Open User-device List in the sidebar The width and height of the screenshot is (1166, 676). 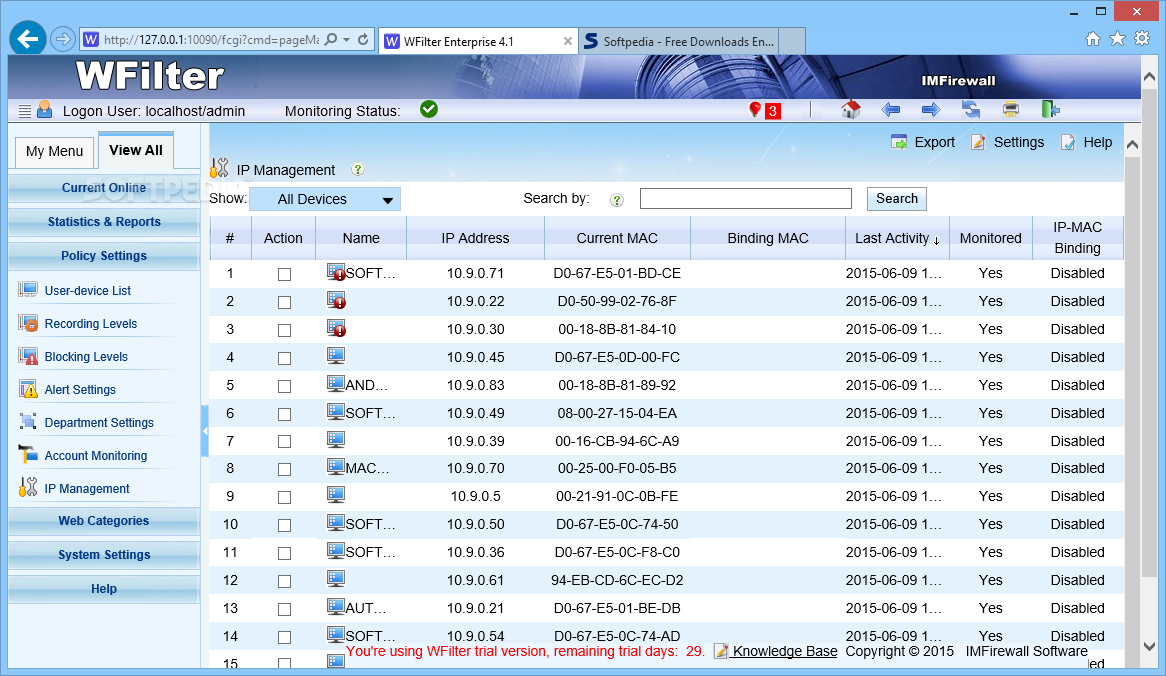(87, 291)
